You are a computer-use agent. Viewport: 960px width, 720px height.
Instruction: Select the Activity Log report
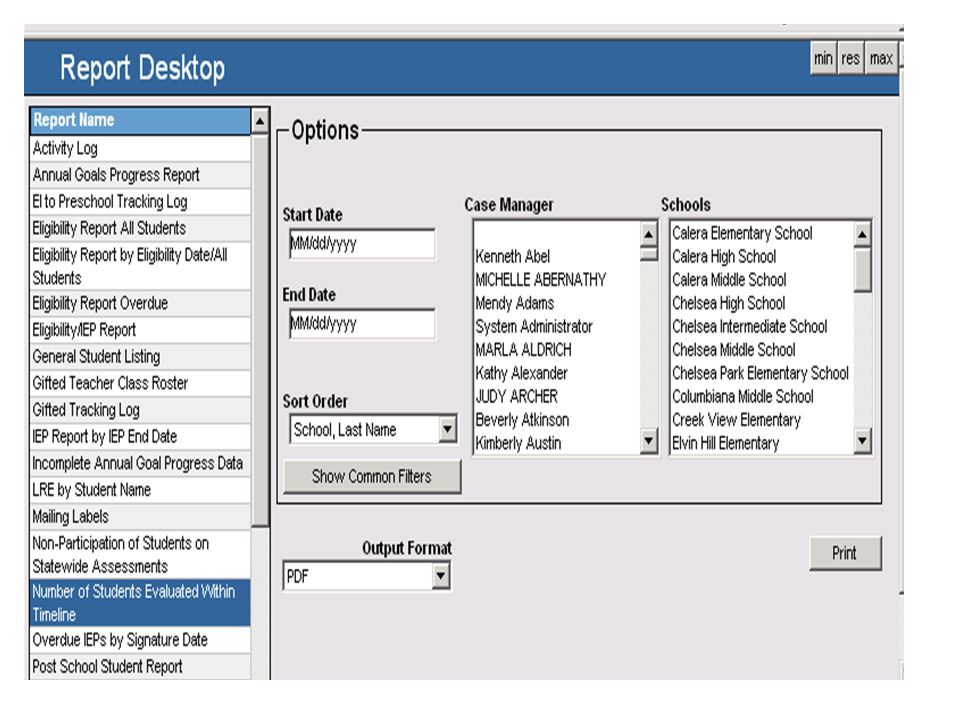(x=140, y=148)
